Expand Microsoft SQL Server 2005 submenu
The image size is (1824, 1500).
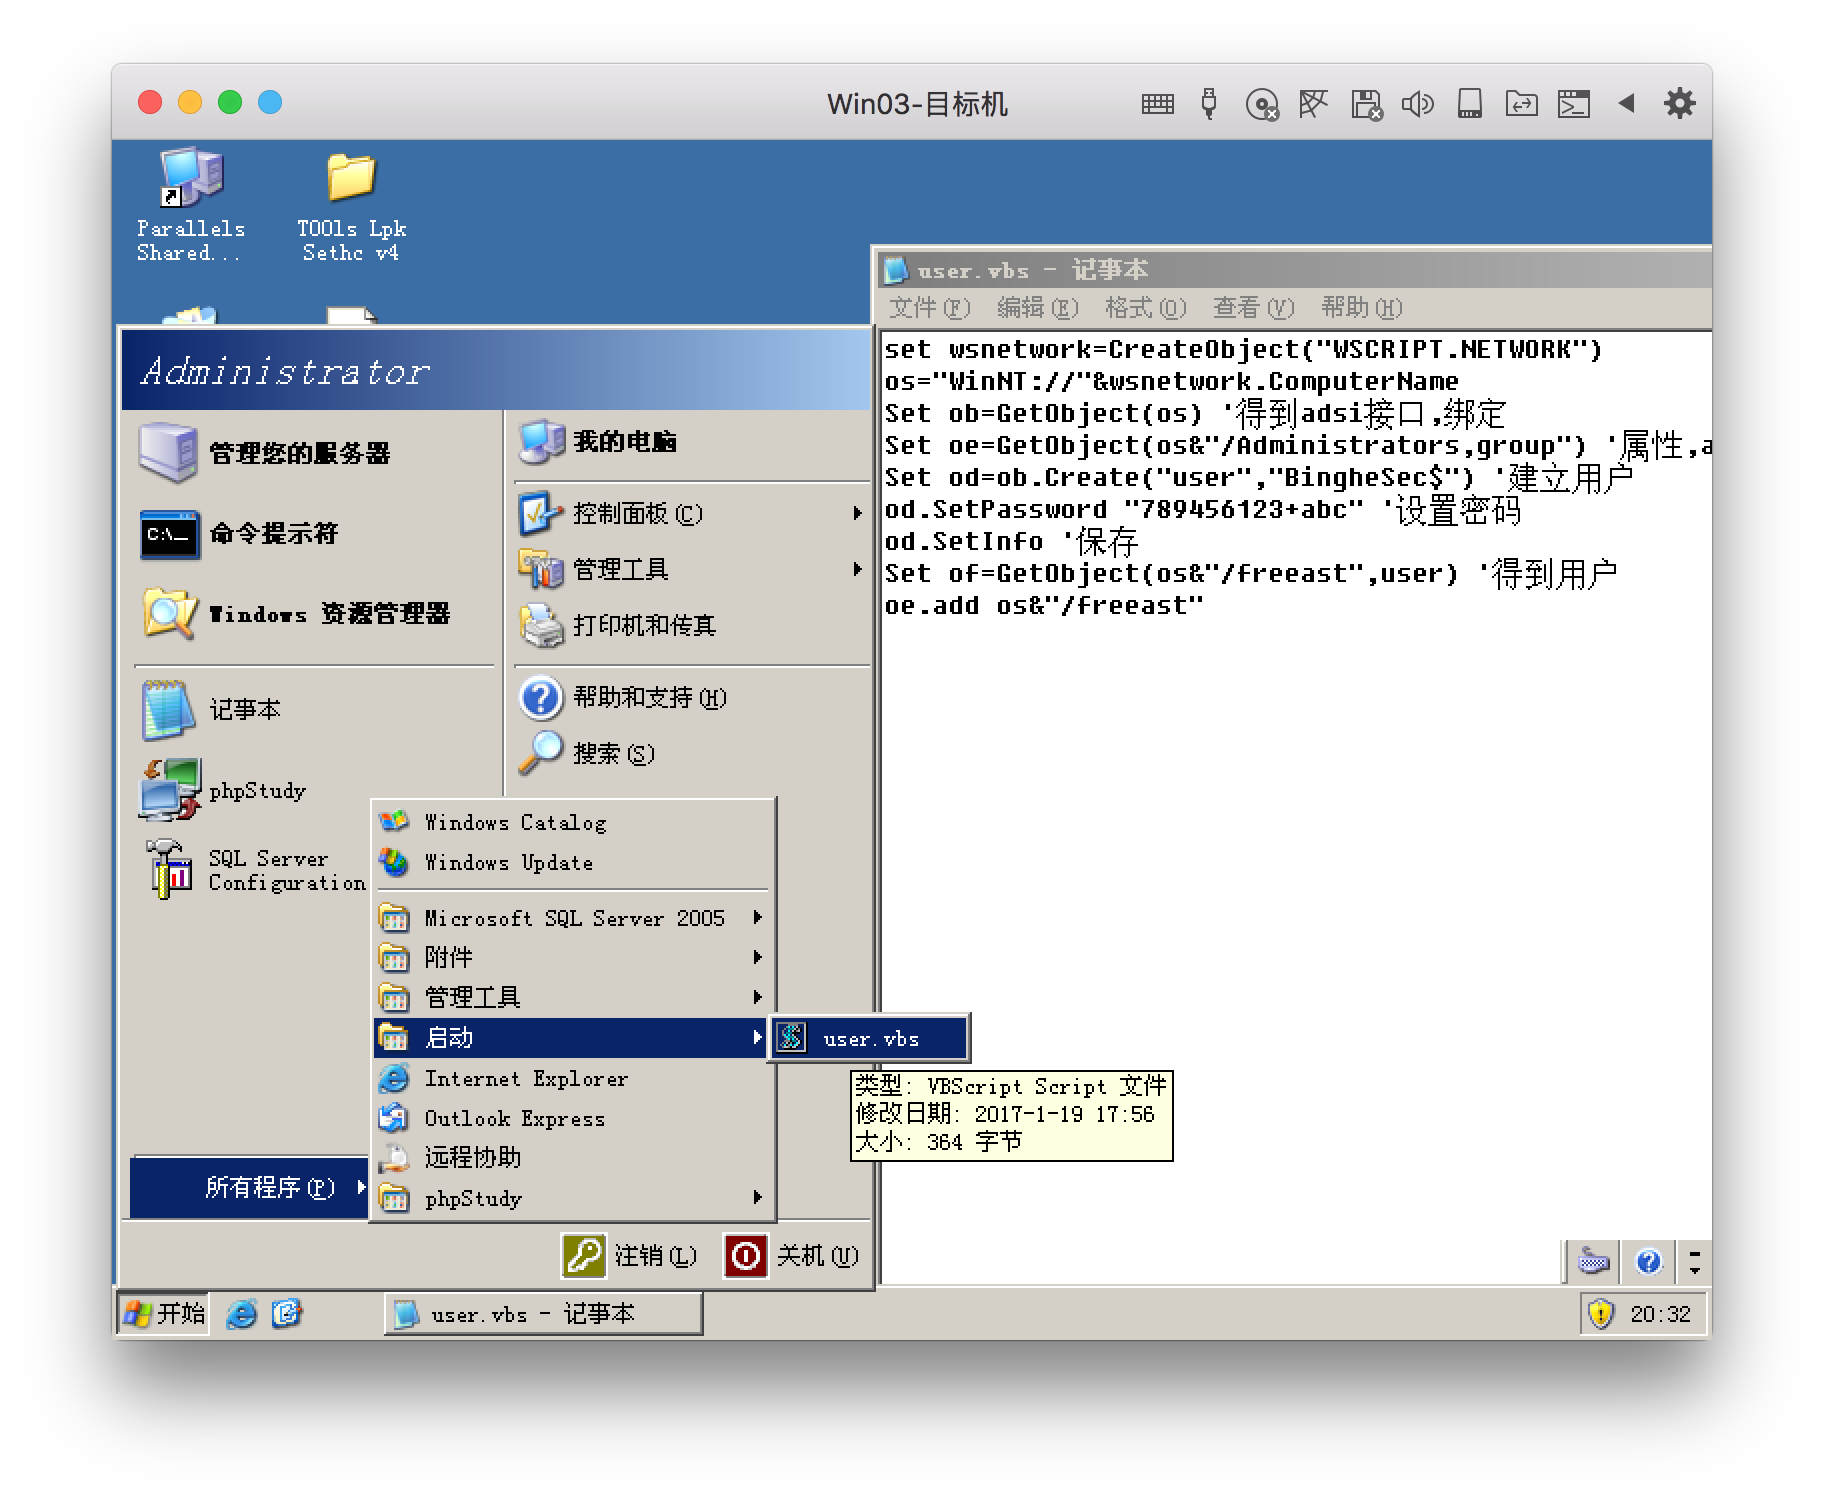click(x=573, y=918)
